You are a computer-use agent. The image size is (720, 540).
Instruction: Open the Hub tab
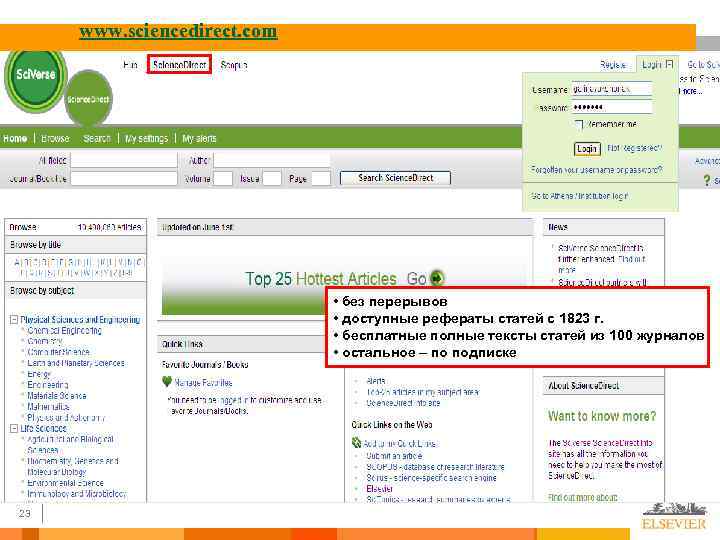[130, 65]
